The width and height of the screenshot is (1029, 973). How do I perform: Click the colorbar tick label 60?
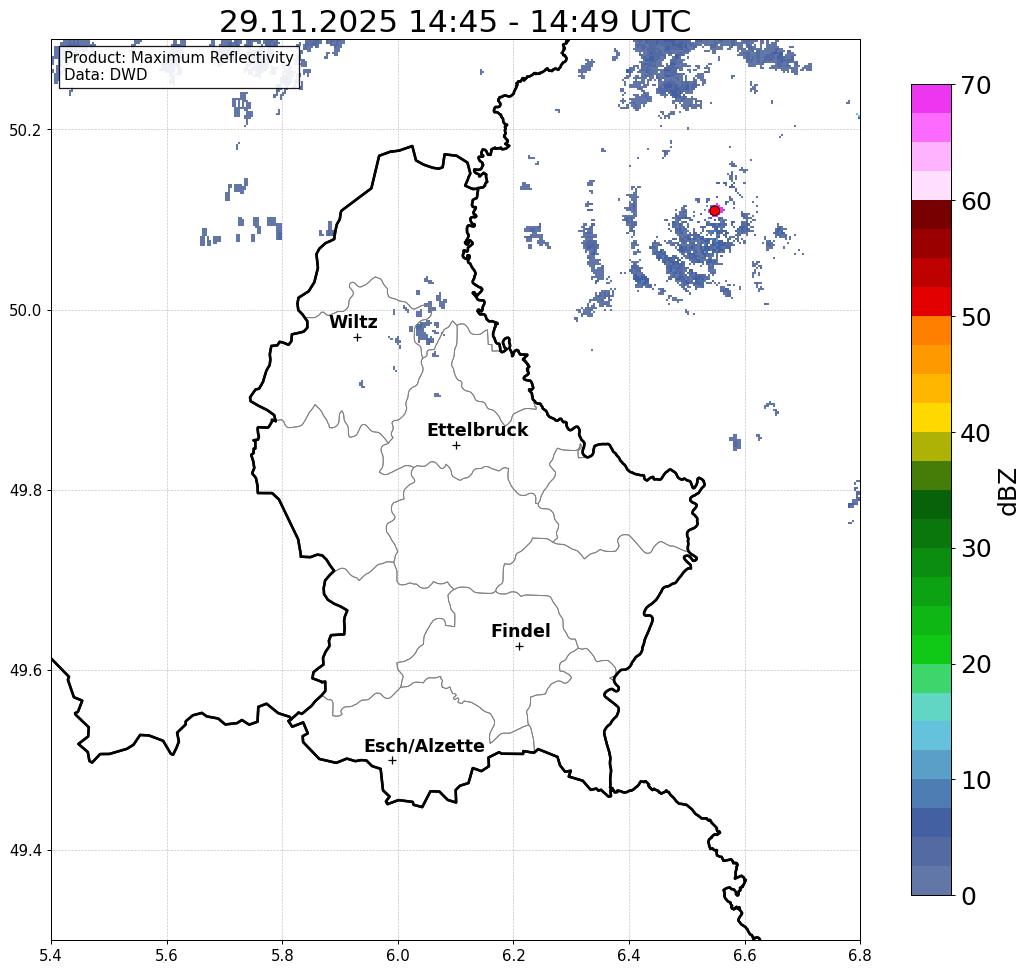[976, 201]
